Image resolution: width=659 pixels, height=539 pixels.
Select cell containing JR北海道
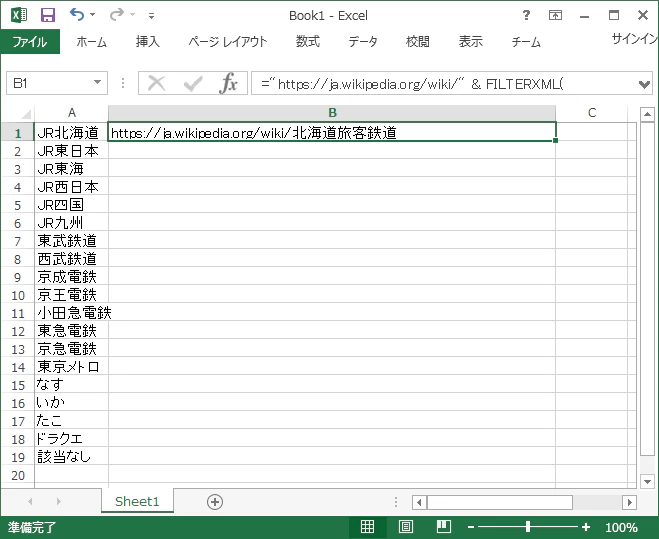point(71,132)
